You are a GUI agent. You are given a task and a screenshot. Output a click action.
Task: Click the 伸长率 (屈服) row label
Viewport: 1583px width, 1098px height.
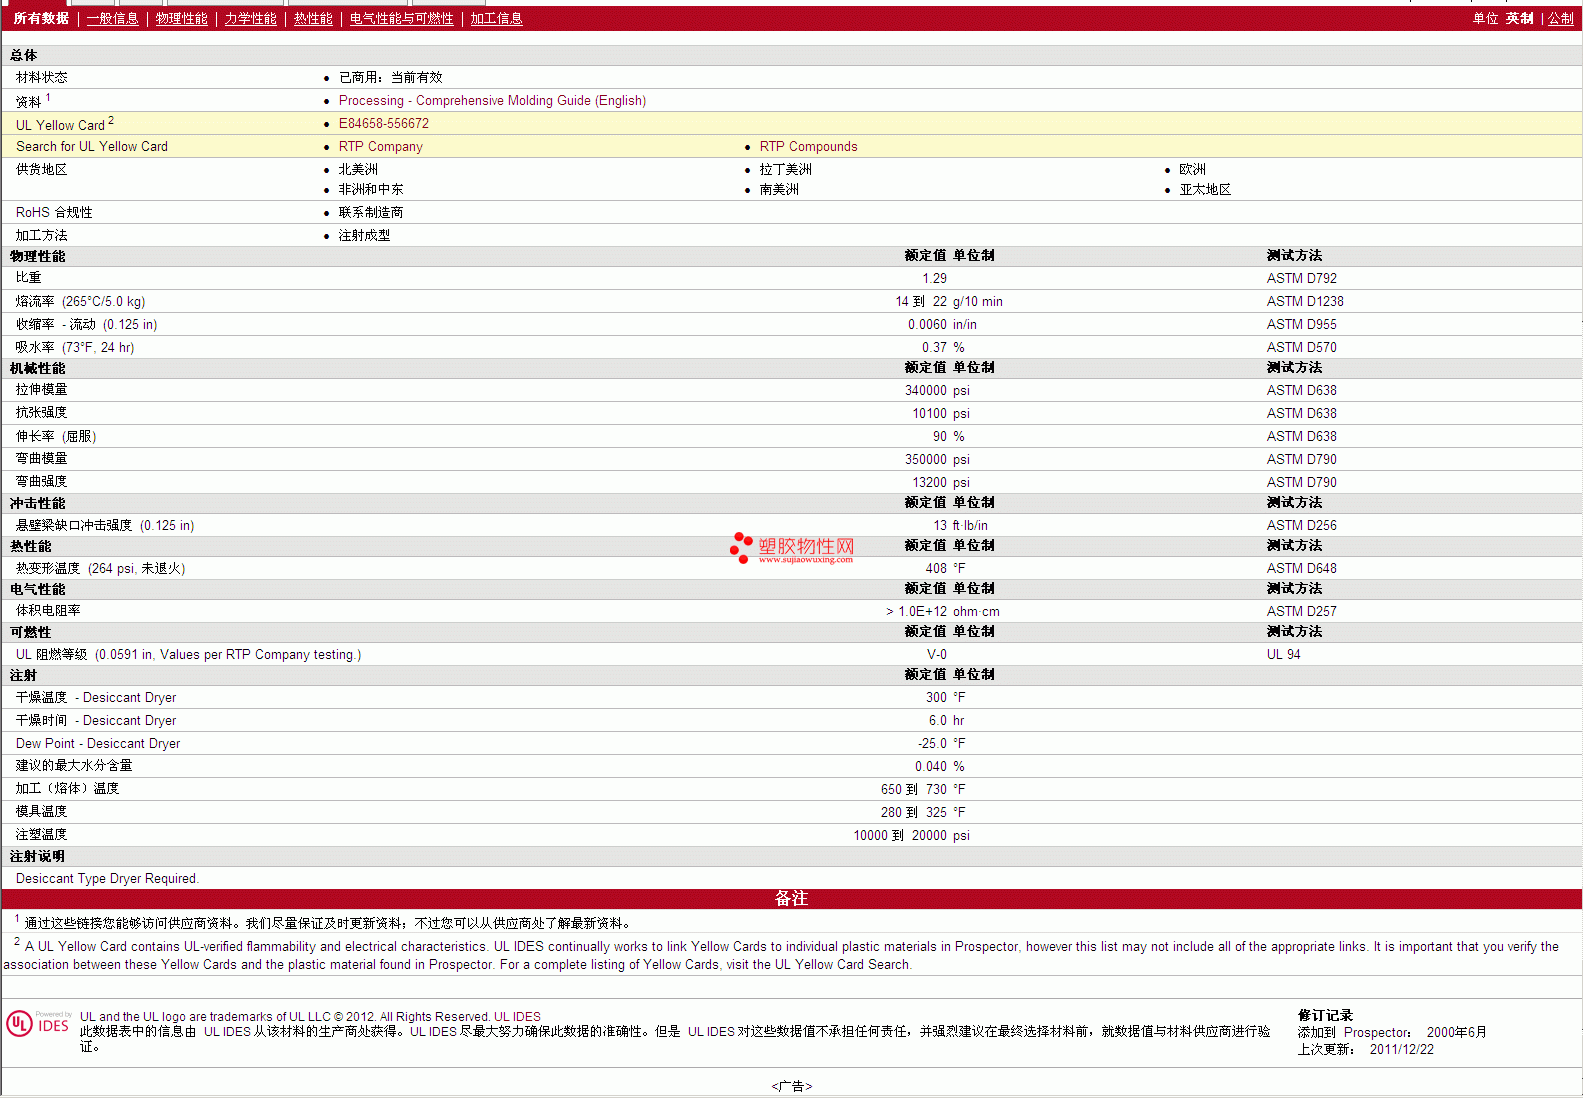(x=56, y=436)
